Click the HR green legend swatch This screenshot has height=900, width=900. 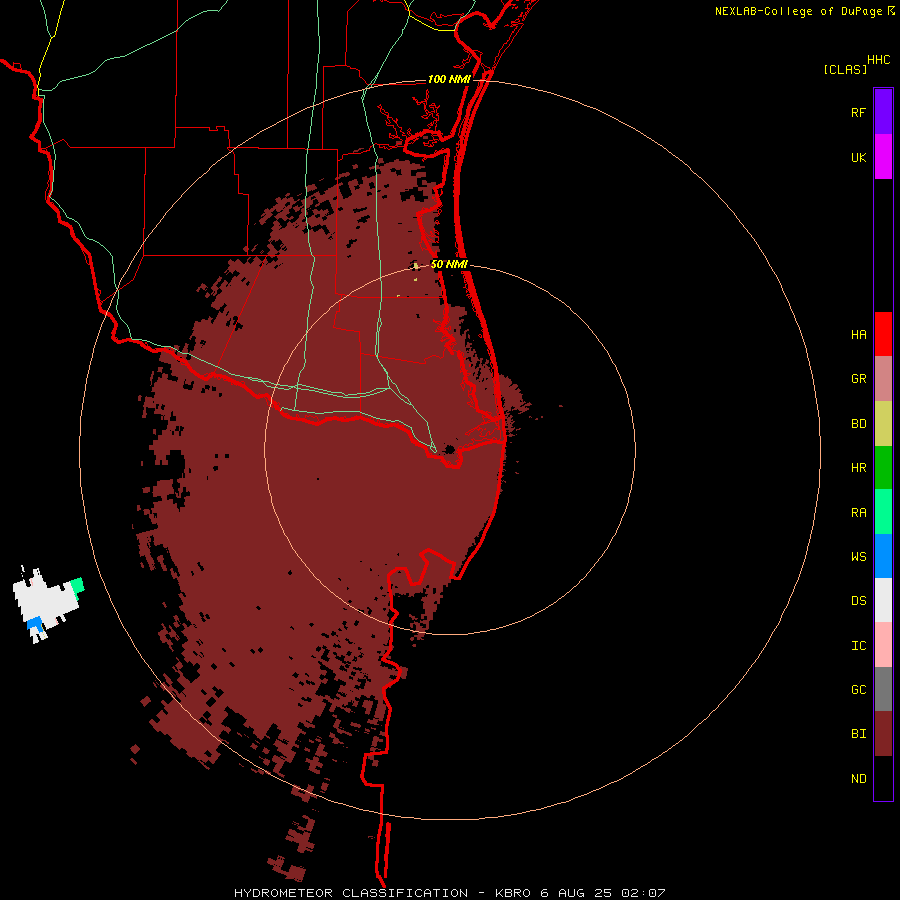click(x=883, y=468)
